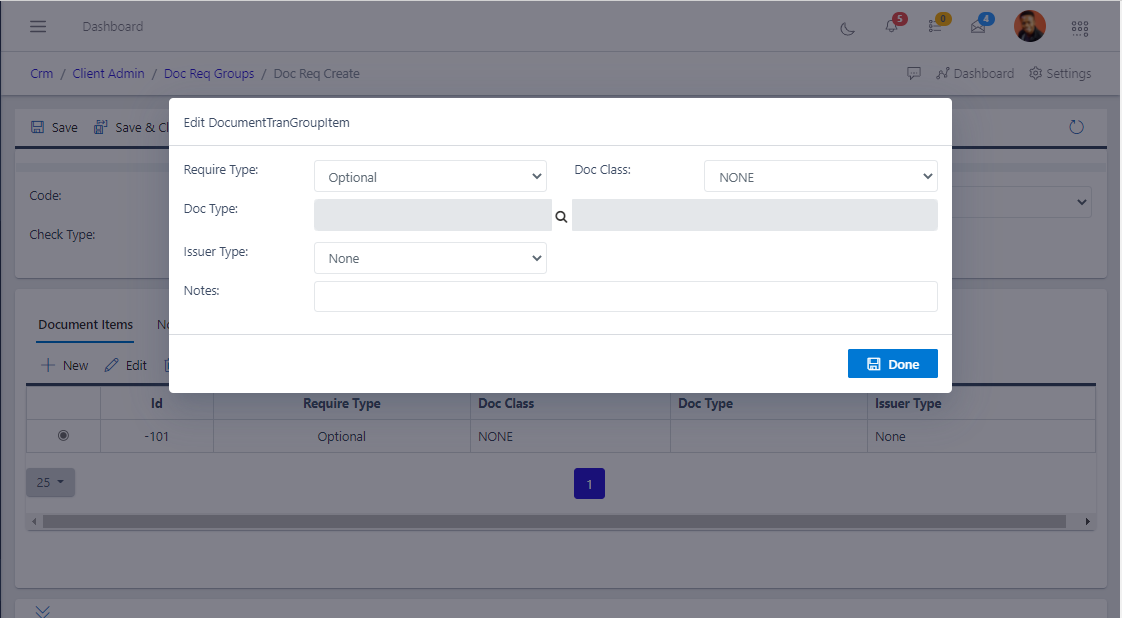
Task: Switch to the Document Items tab
Action: coord(84,325)
